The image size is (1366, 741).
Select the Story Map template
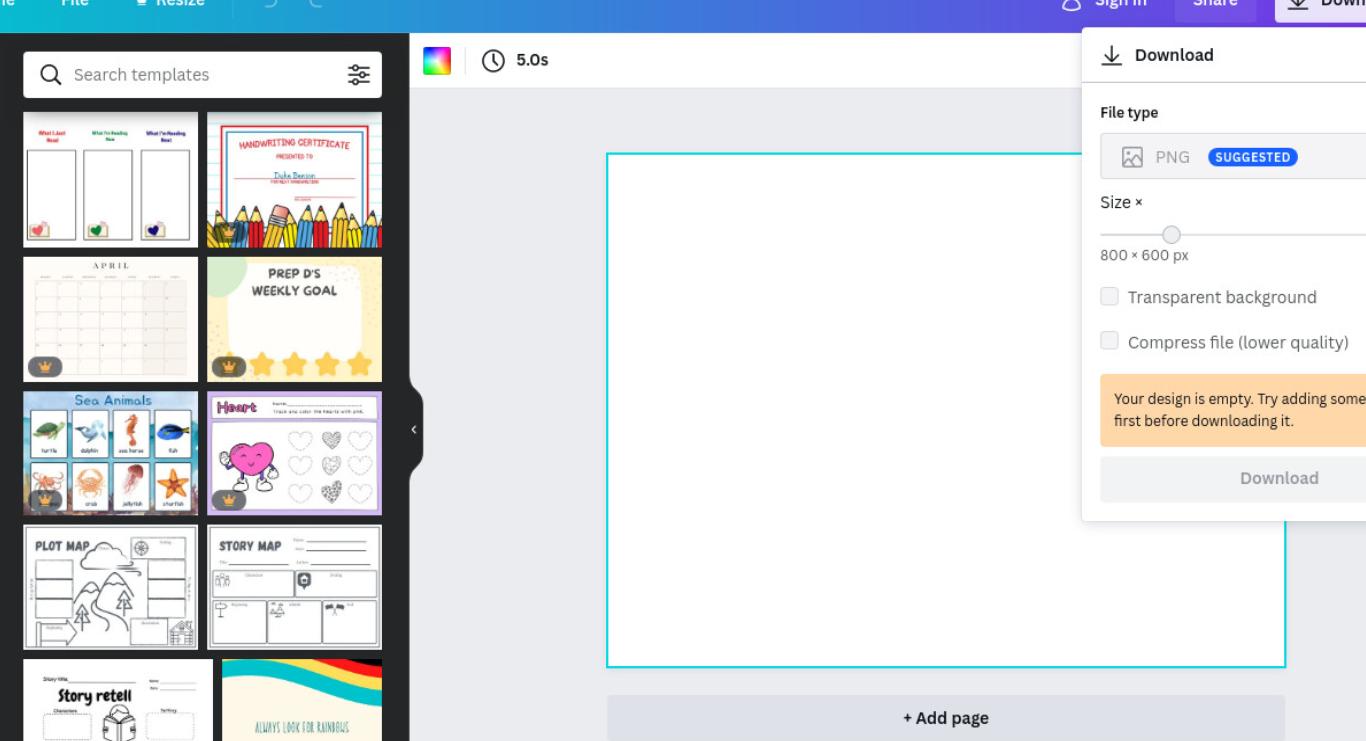(294, 587)
